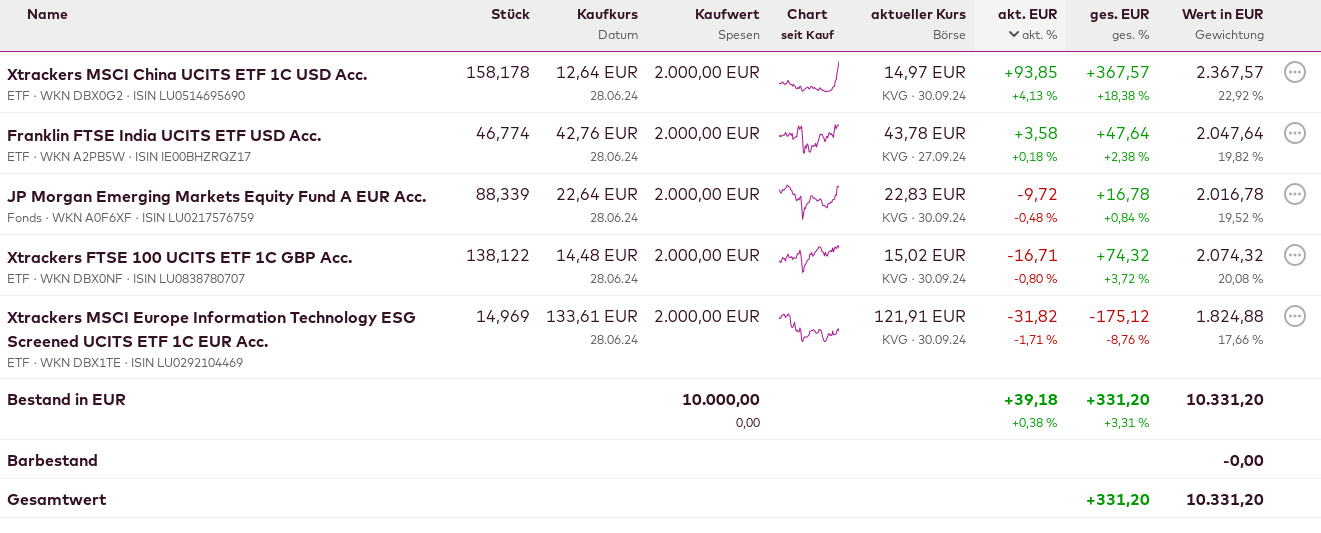Sort table by Name column header
This screenshot has height=533, width=1321.
pos(47,14)
